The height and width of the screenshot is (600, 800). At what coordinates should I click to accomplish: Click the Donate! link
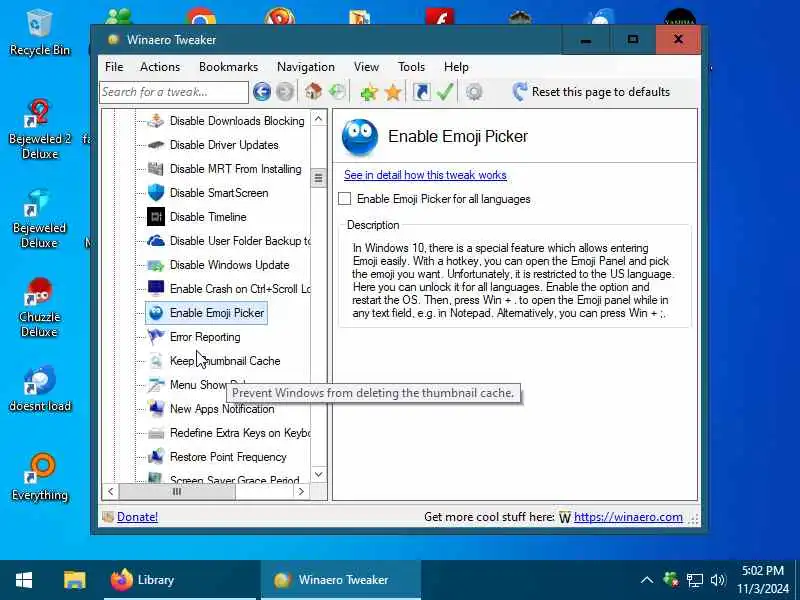click(137, 517)
